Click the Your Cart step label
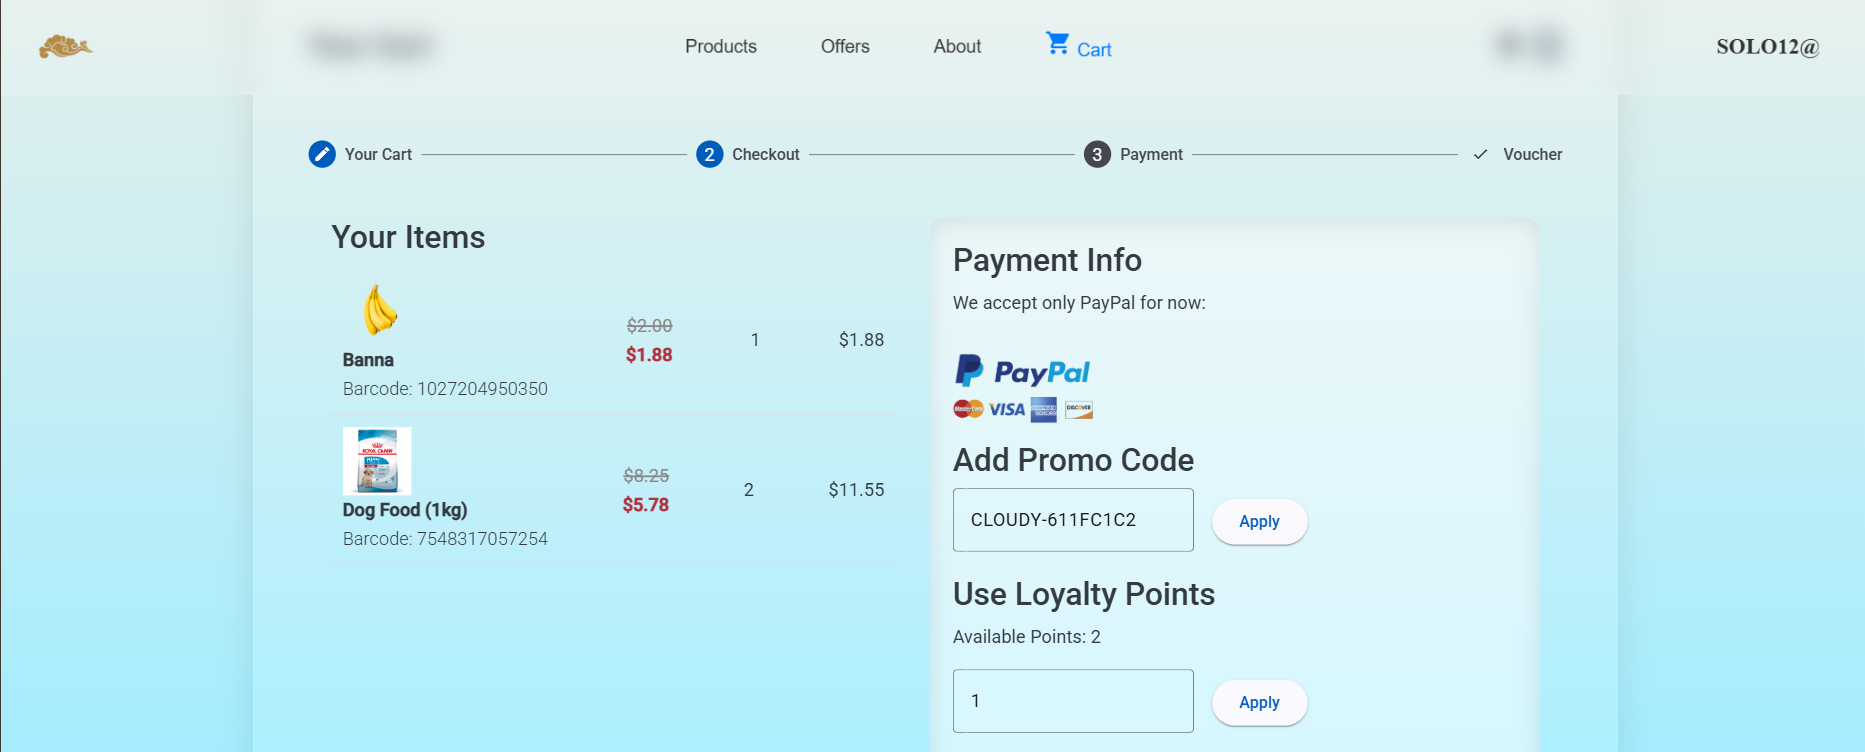Screen dimensions: 1865x752 coord(378,154)
